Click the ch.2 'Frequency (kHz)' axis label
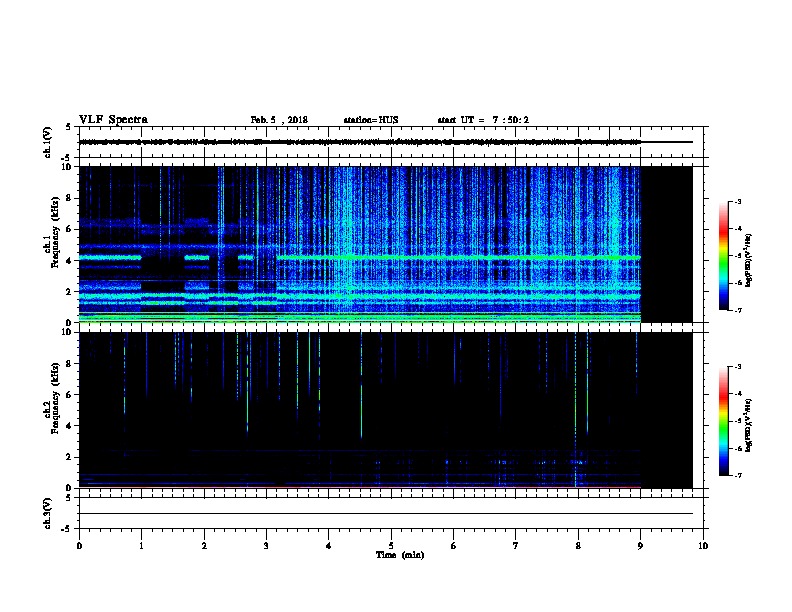The height and width of the screenshot is (612, 792). pos(55,398)
